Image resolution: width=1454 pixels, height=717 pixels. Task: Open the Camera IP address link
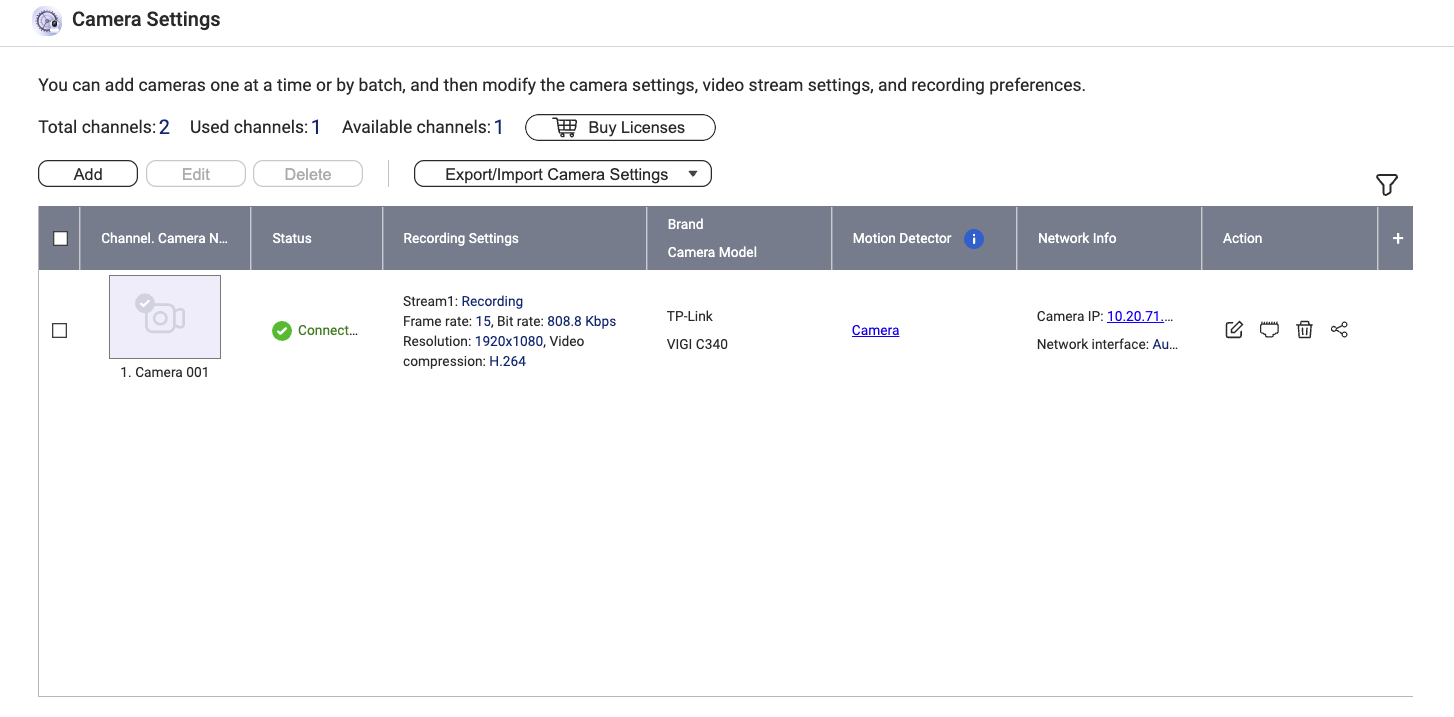click(x=1139, y=317)
